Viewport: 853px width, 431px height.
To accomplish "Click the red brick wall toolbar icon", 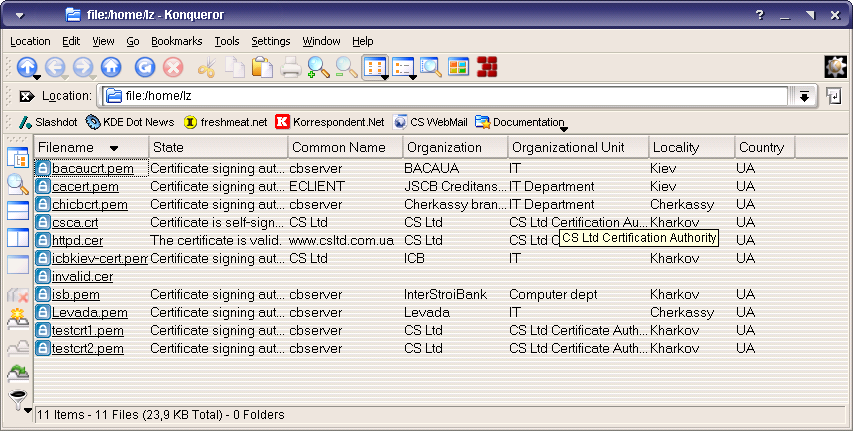I will (487, 67).
